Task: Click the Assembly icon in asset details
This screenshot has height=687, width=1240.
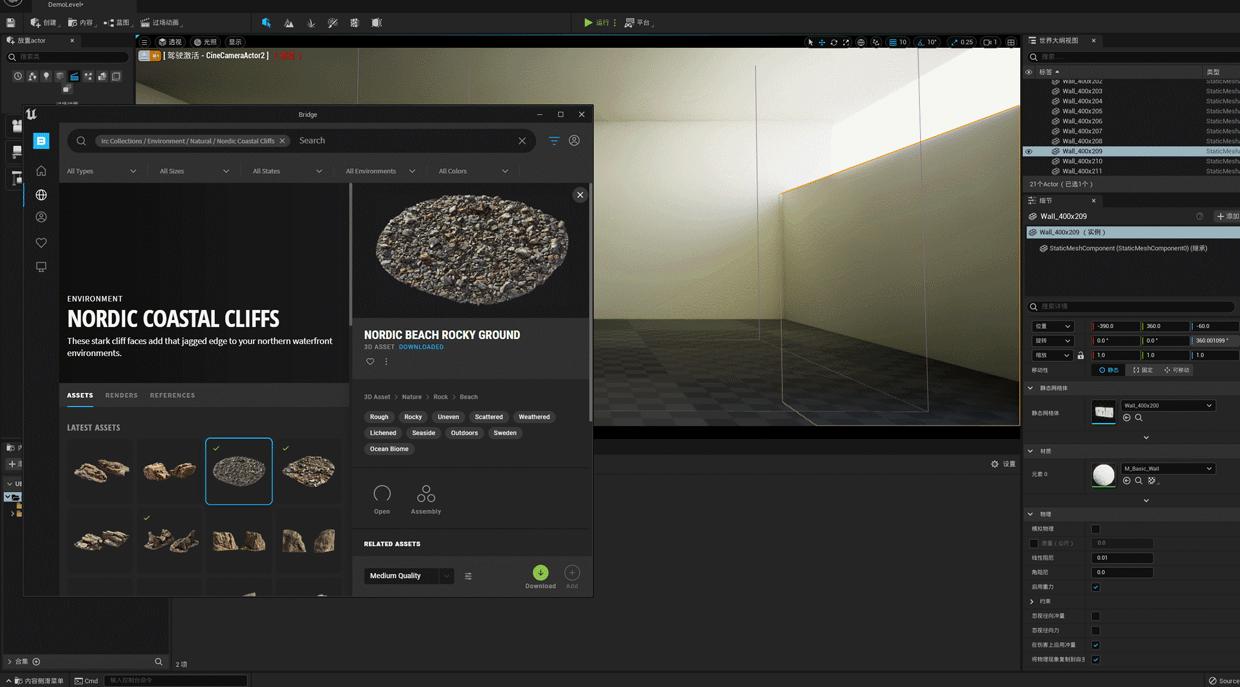Action: [x=426, y=495]
